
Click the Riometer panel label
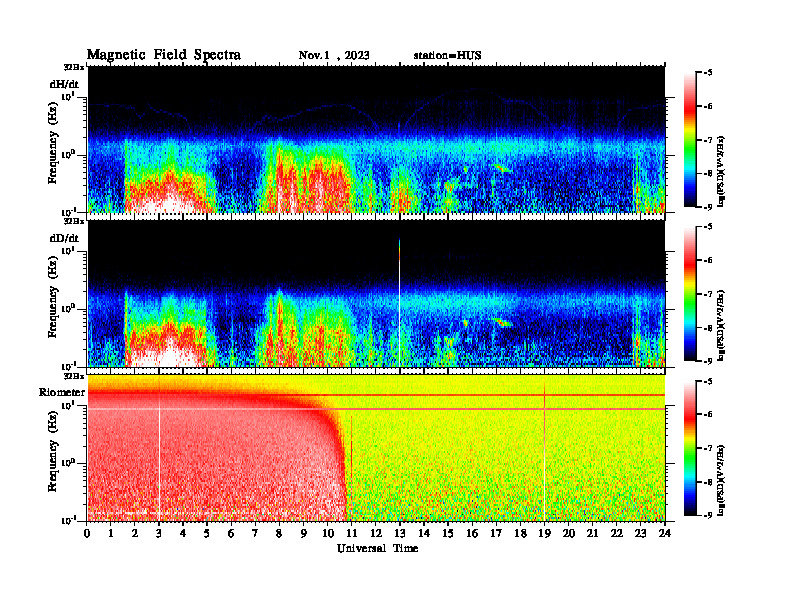click(x=62, y=392)
